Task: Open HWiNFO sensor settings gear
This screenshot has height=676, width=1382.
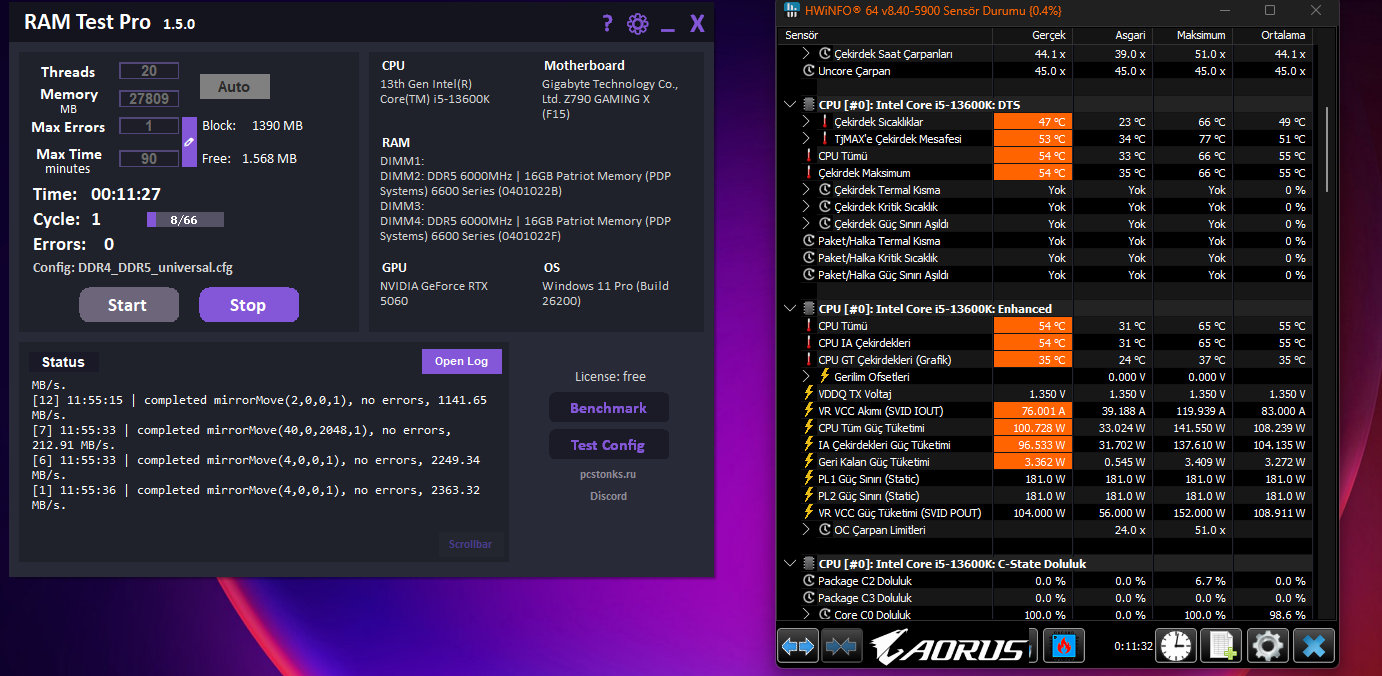Action: tap(1268, 646)
